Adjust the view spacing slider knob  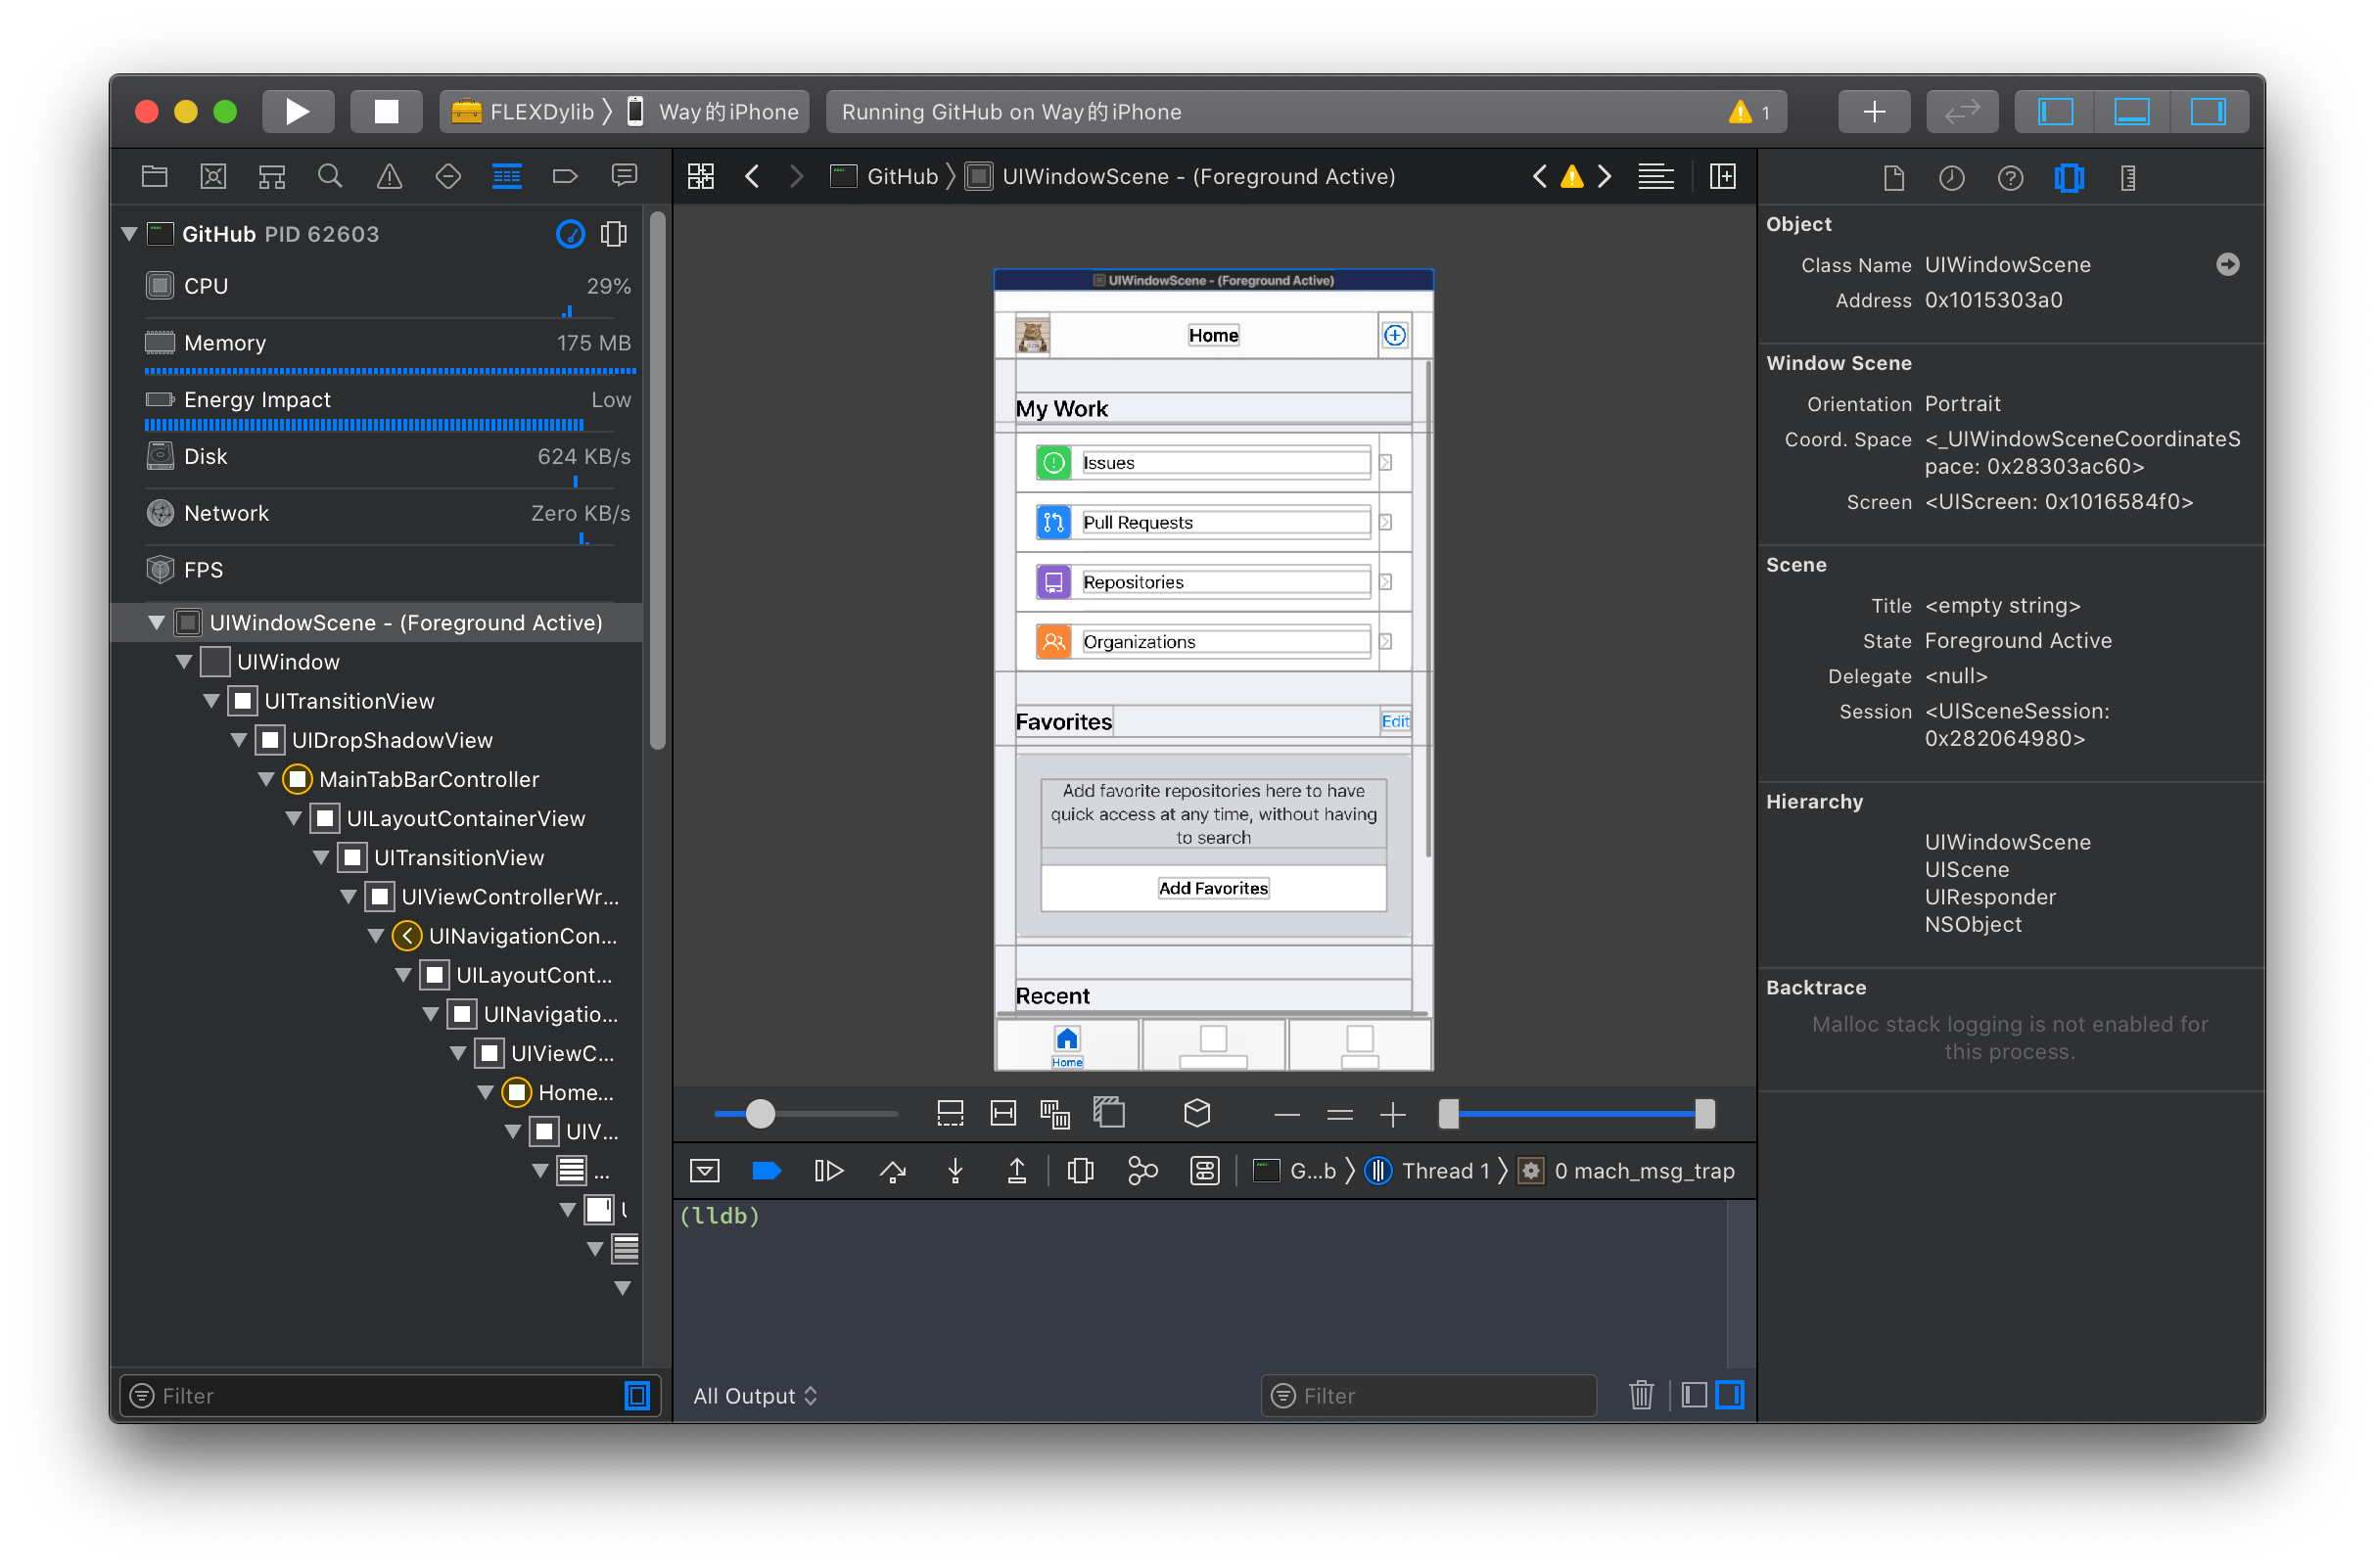point(760,1113)
